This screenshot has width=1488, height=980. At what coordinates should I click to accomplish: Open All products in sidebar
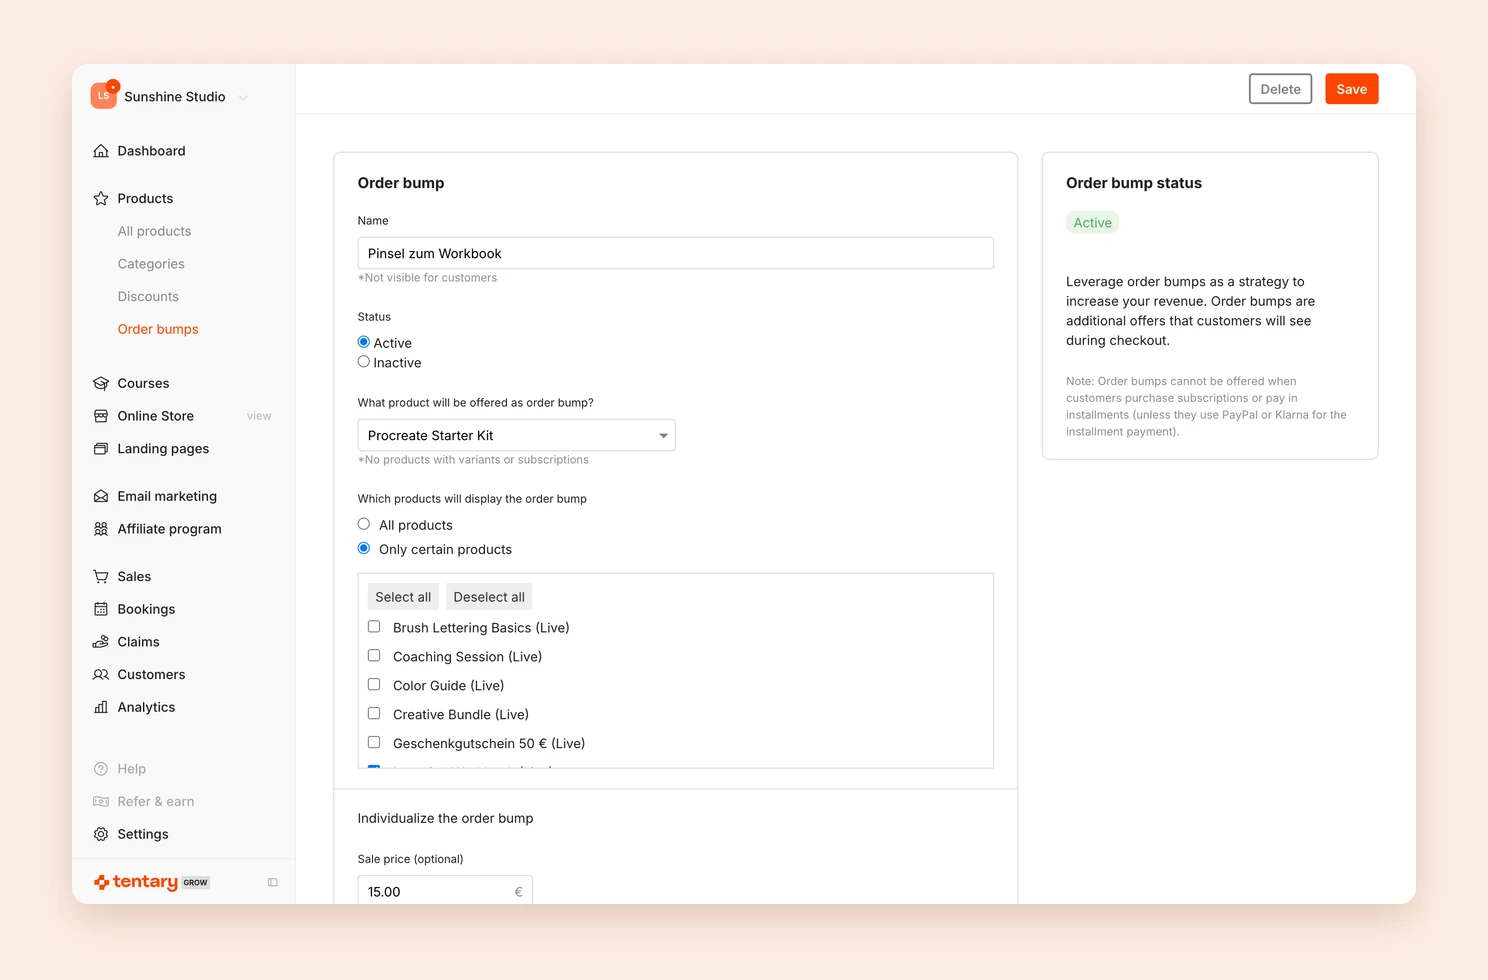pyautogui.click(x=154, y=231)
